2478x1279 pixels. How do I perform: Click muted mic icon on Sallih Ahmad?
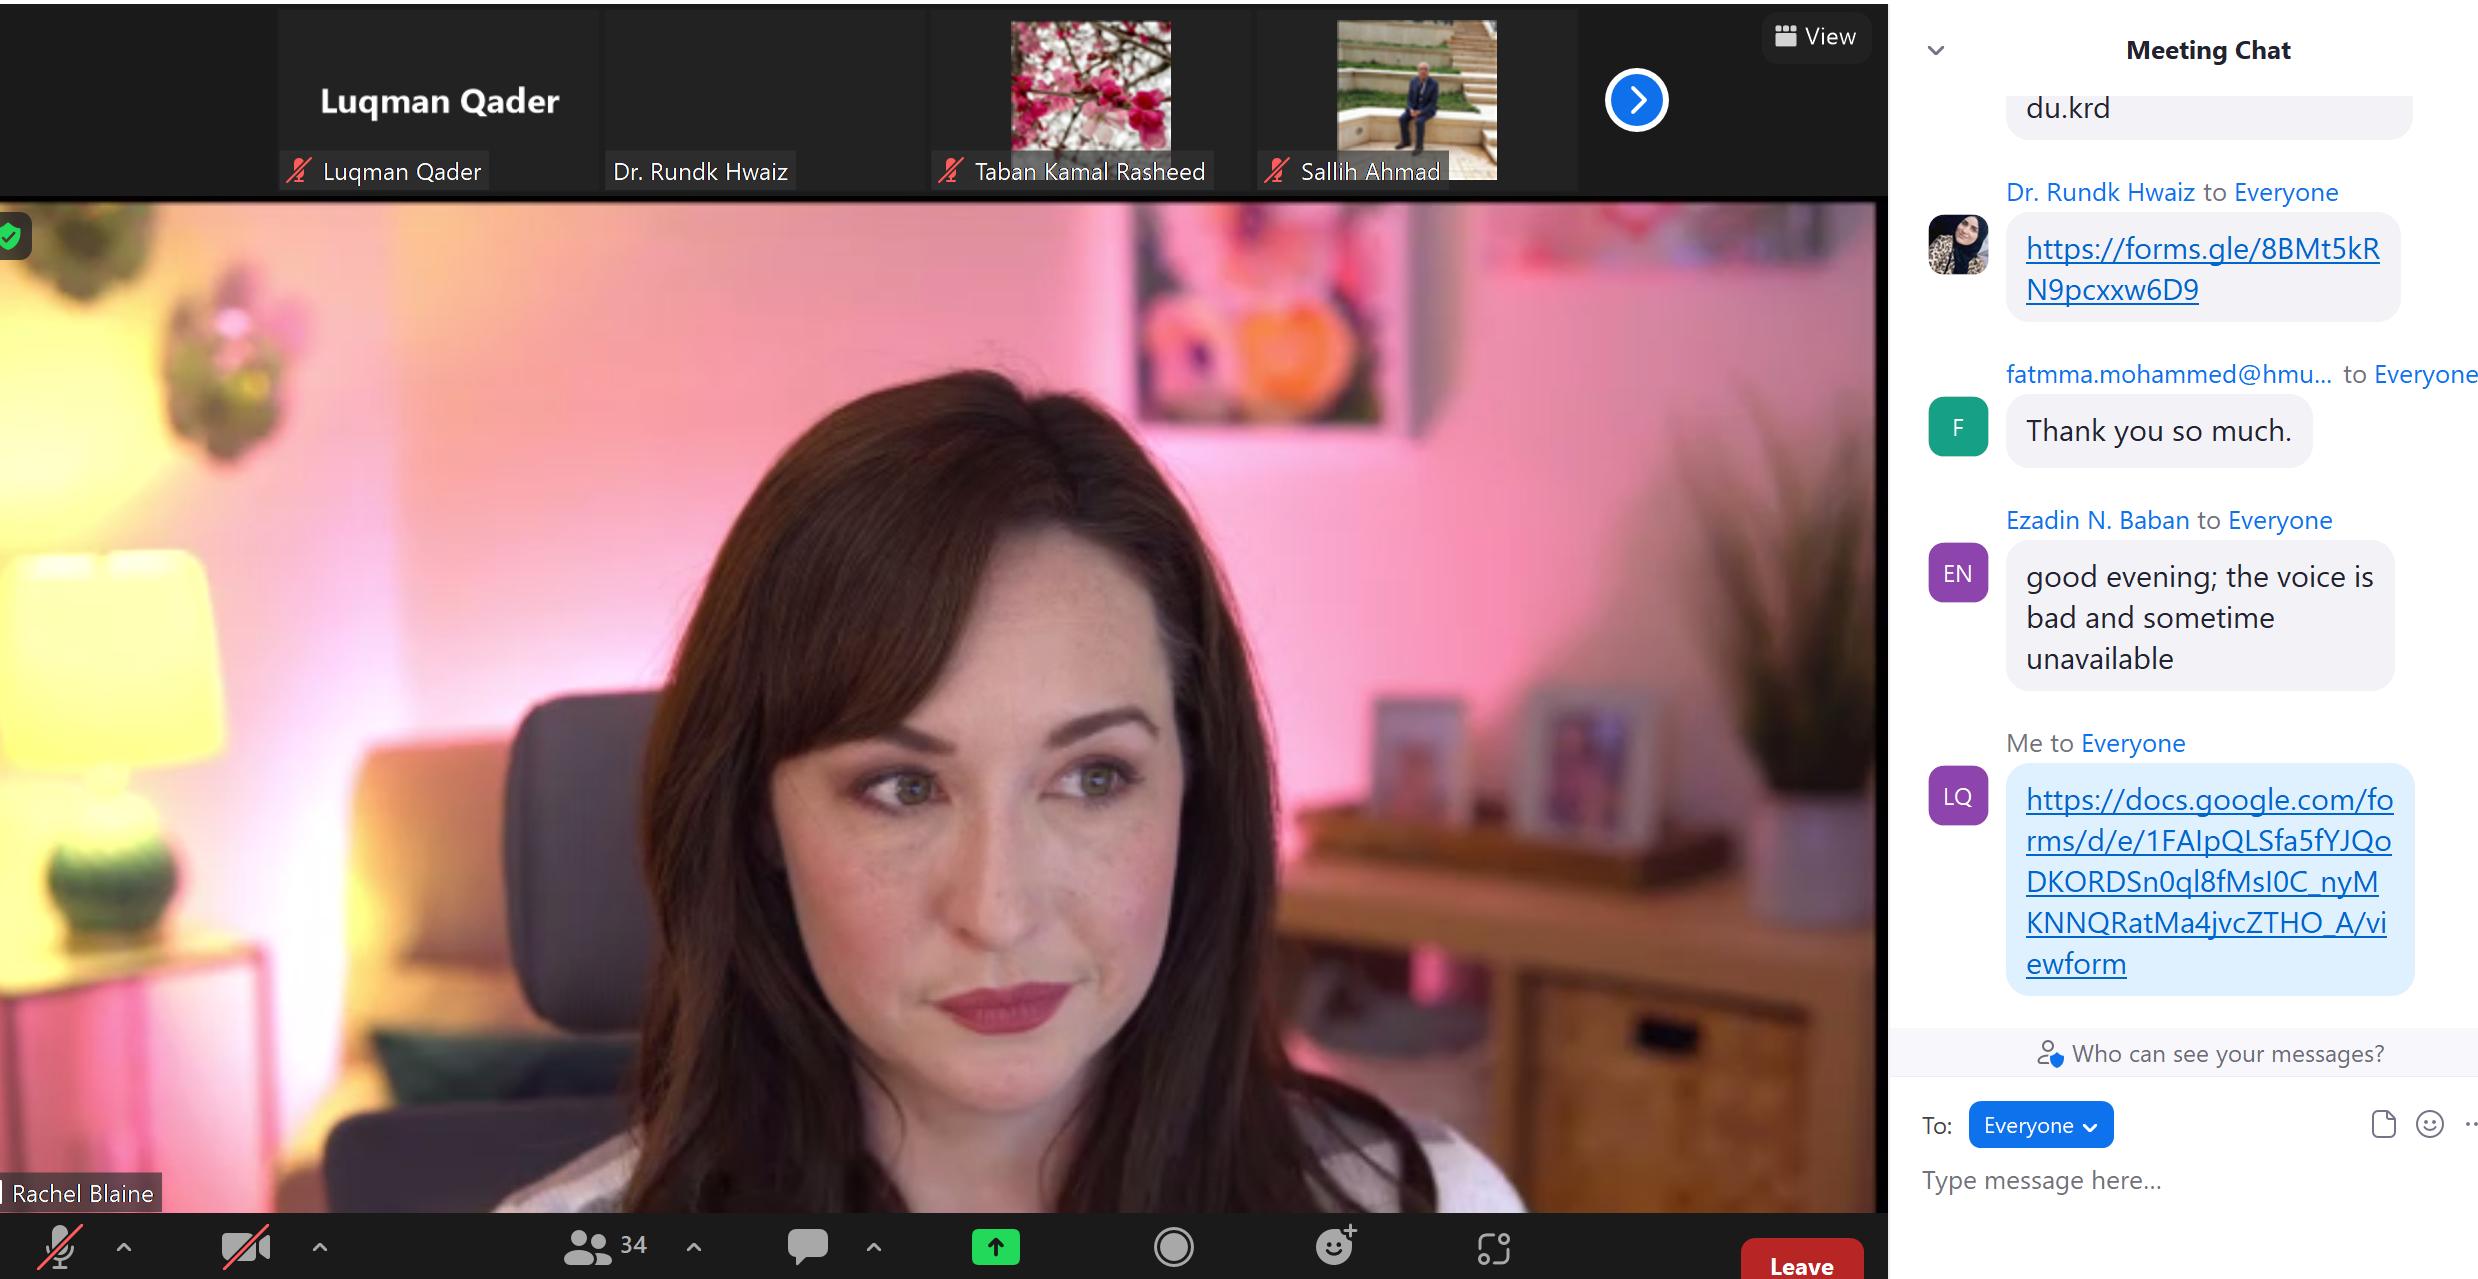coord(1276,171)
